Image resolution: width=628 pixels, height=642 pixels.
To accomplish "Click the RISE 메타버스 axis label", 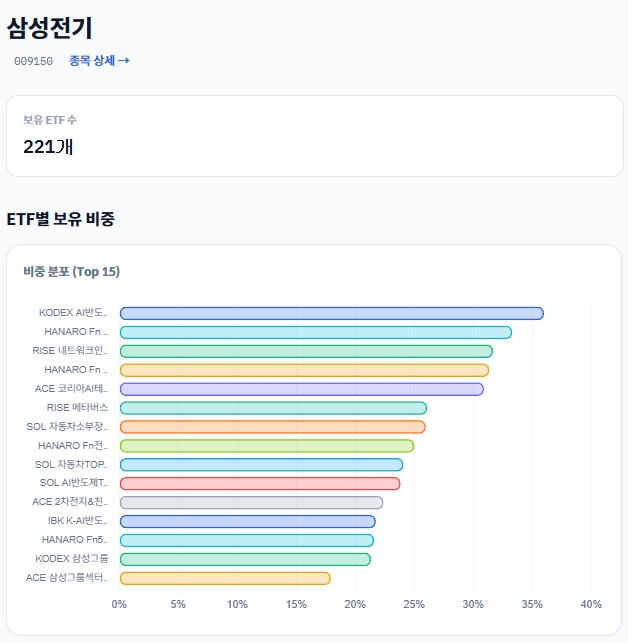I will [x=77, y=407].
